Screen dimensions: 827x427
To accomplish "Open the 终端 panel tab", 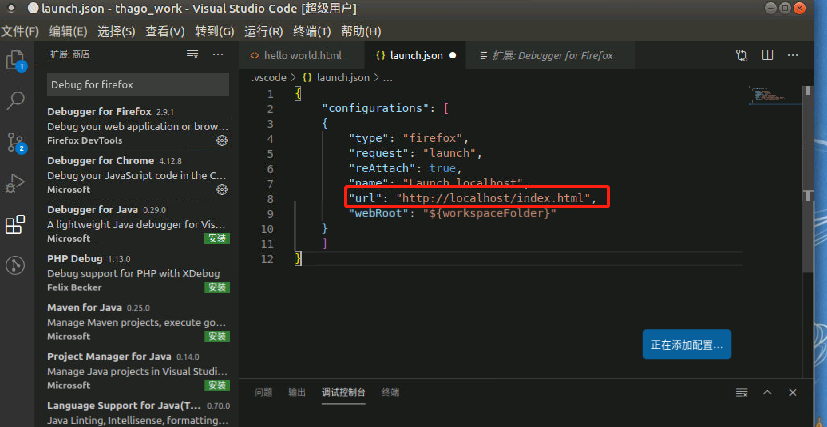I will 390,392.
